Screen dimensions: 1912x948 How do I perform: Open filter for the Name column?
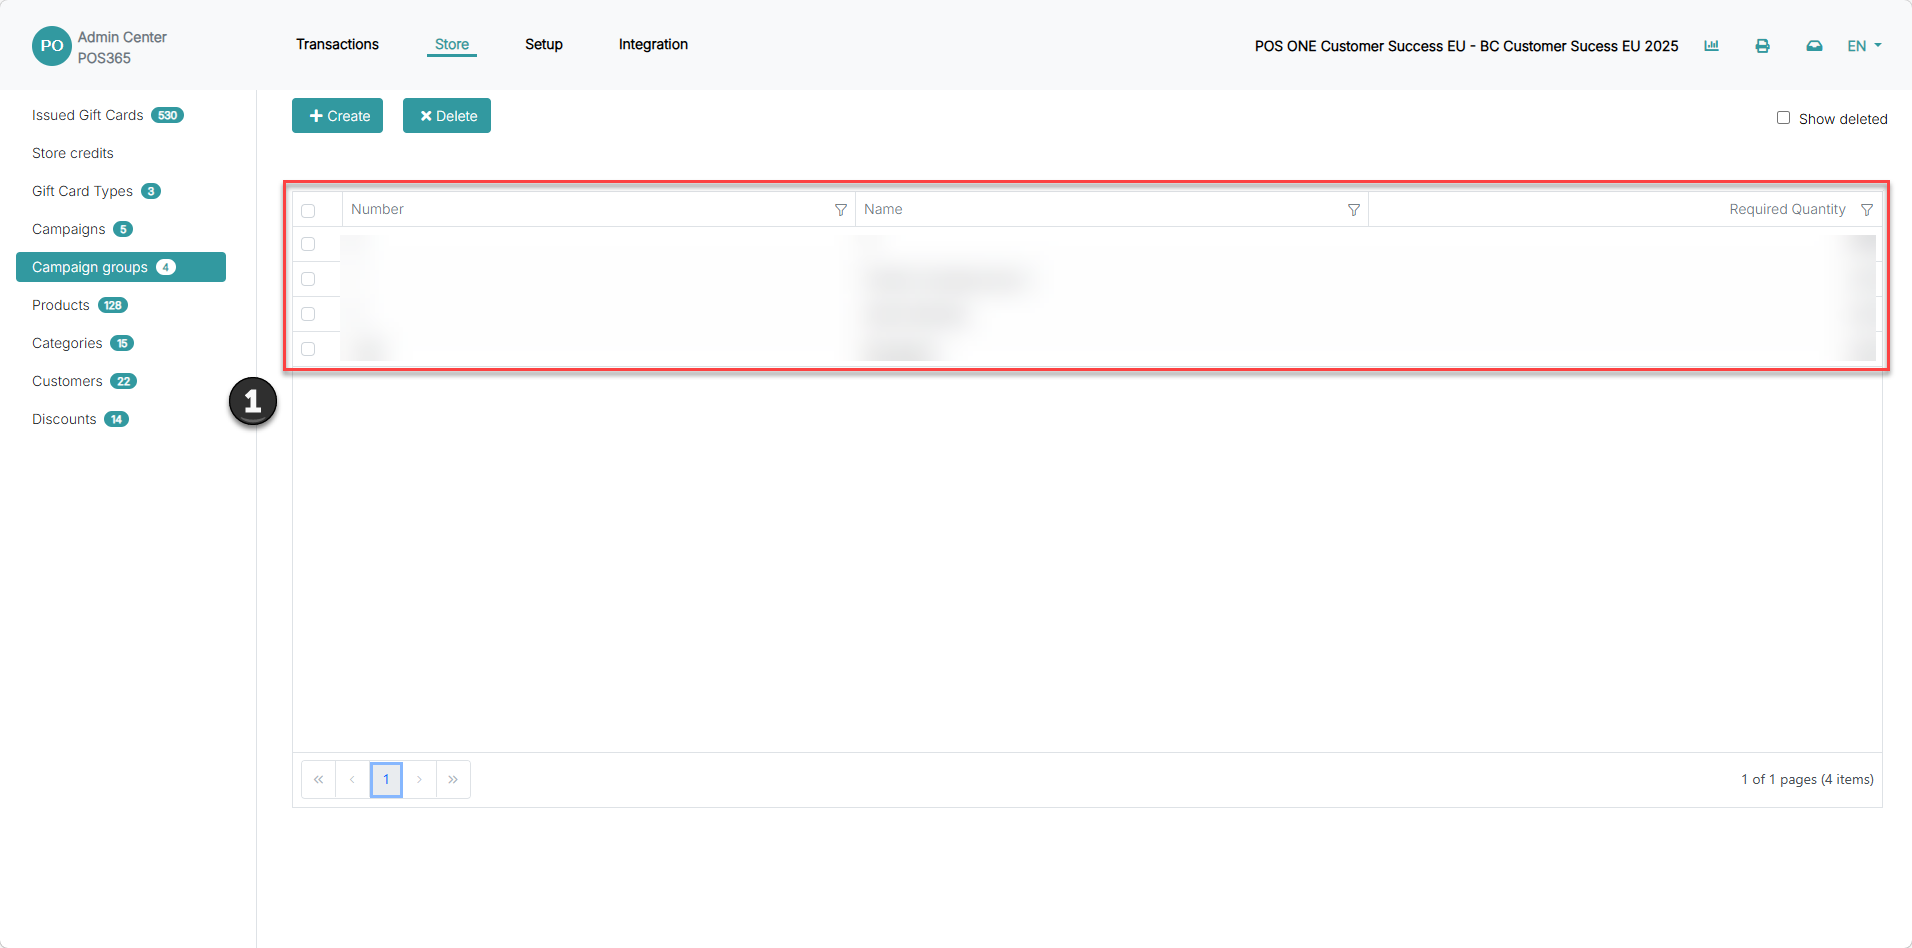click(1354, 210)
